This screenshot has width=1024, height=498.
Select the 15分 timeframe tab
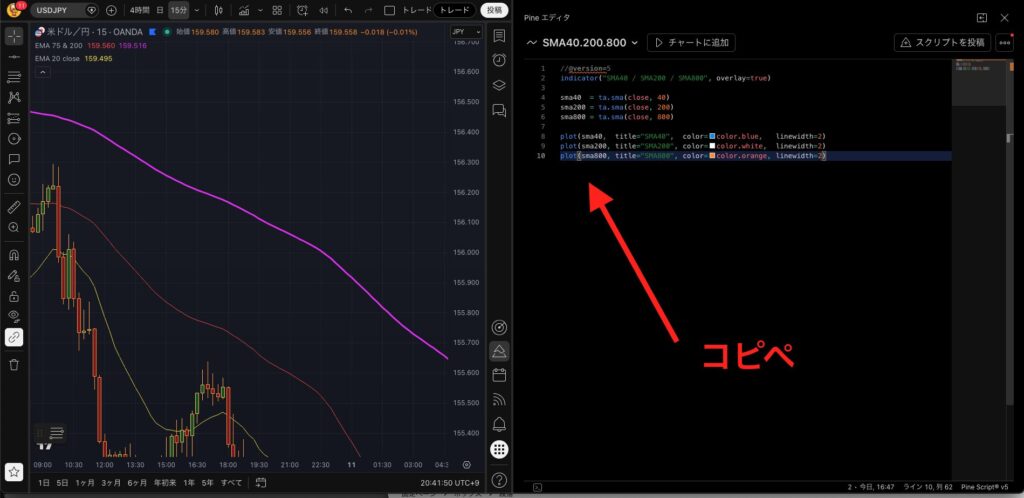tap(177, 10)
